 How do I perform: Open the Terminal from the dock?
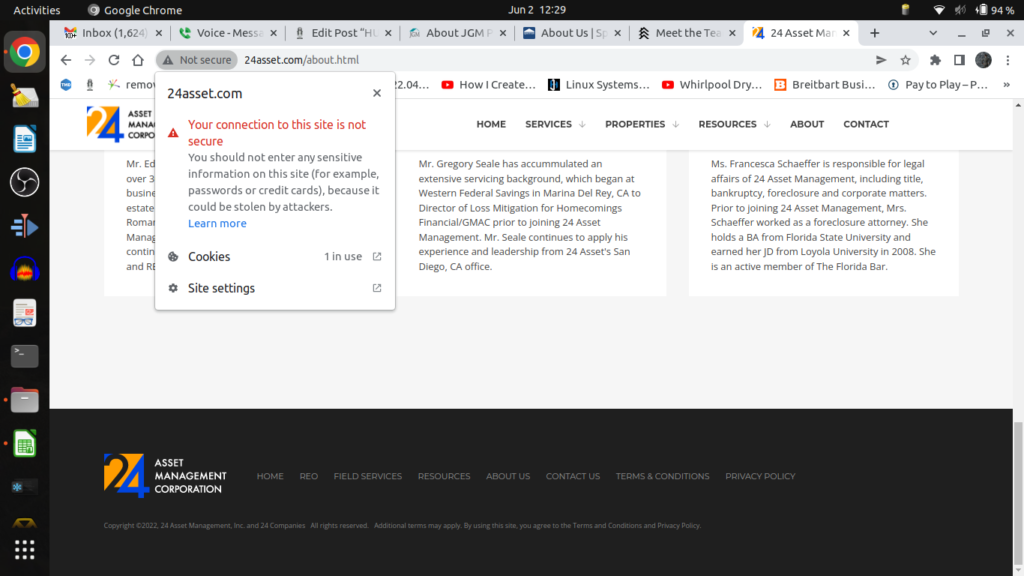25,356
